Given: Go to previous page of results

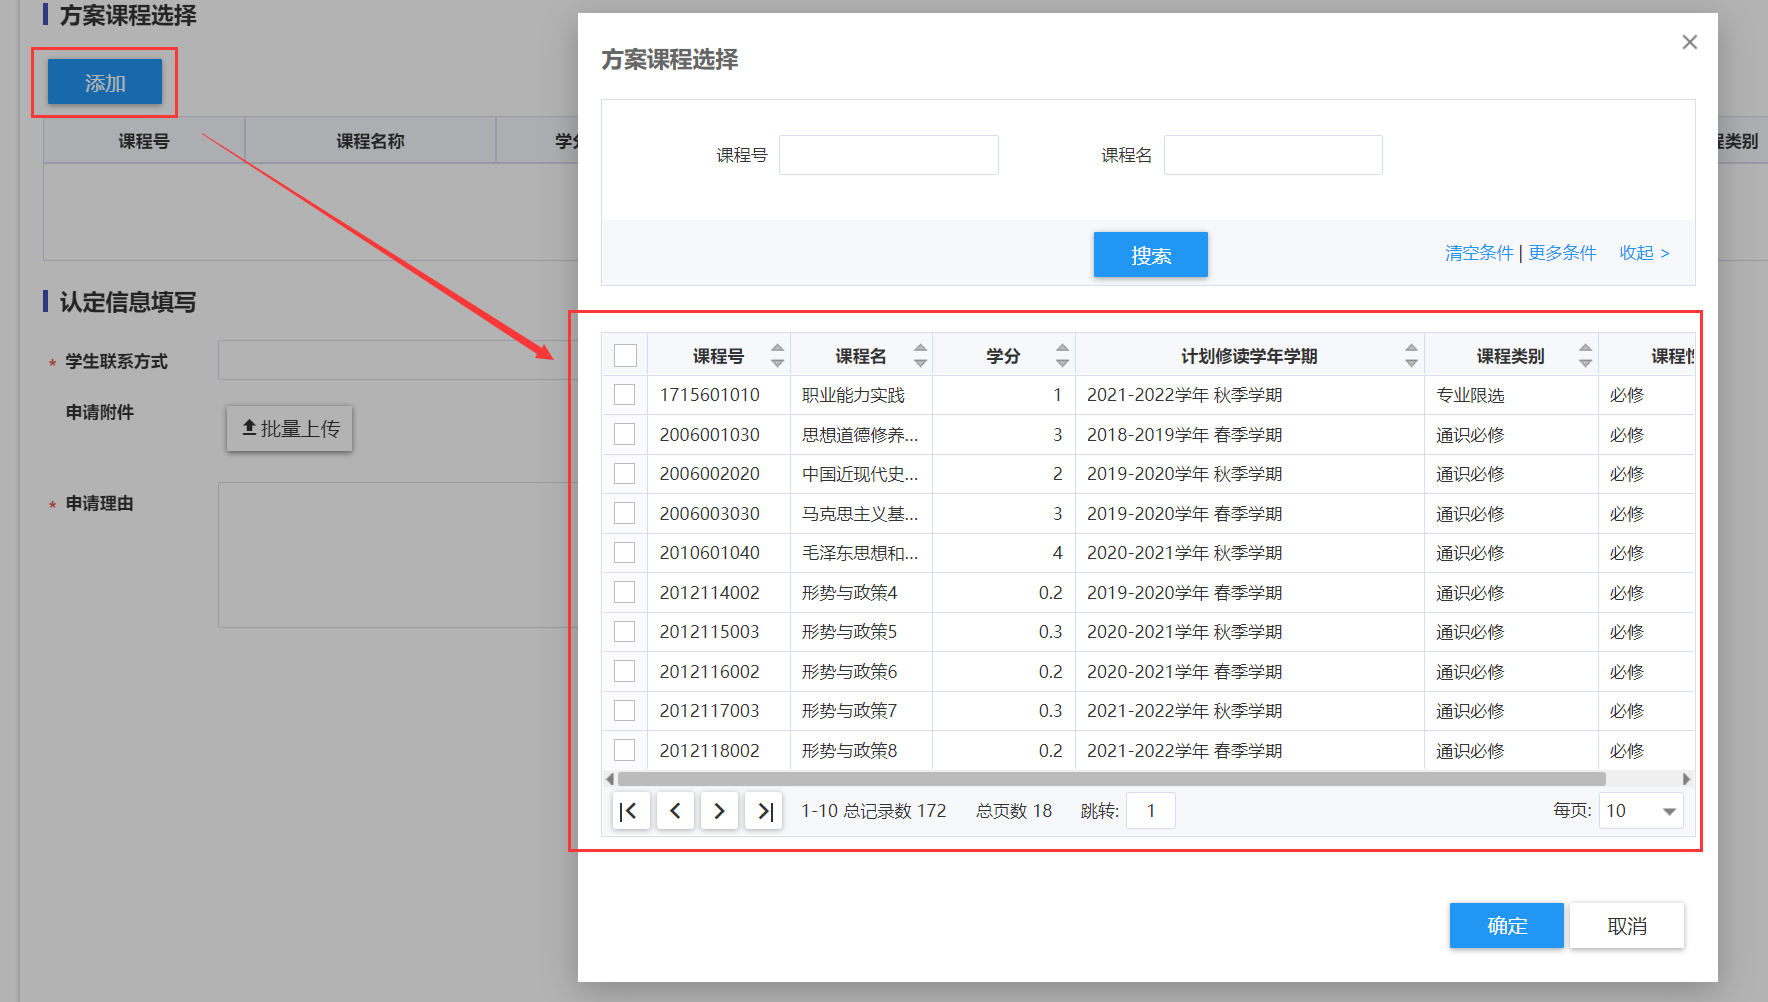Looking at the screenshot, I should coord(675,811).
